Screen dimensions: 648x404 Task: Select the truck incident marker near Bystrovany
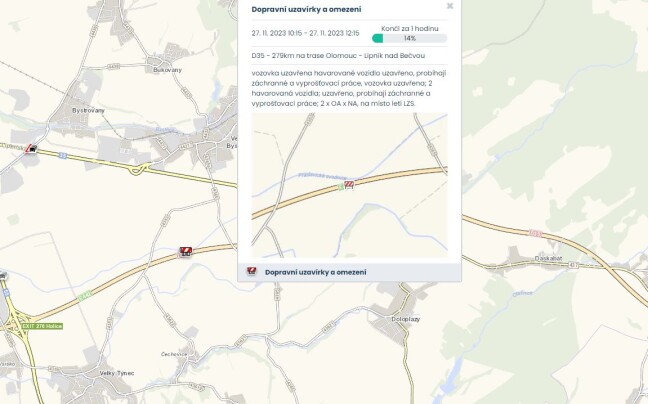pyautogui.click(x=31, y=149)
